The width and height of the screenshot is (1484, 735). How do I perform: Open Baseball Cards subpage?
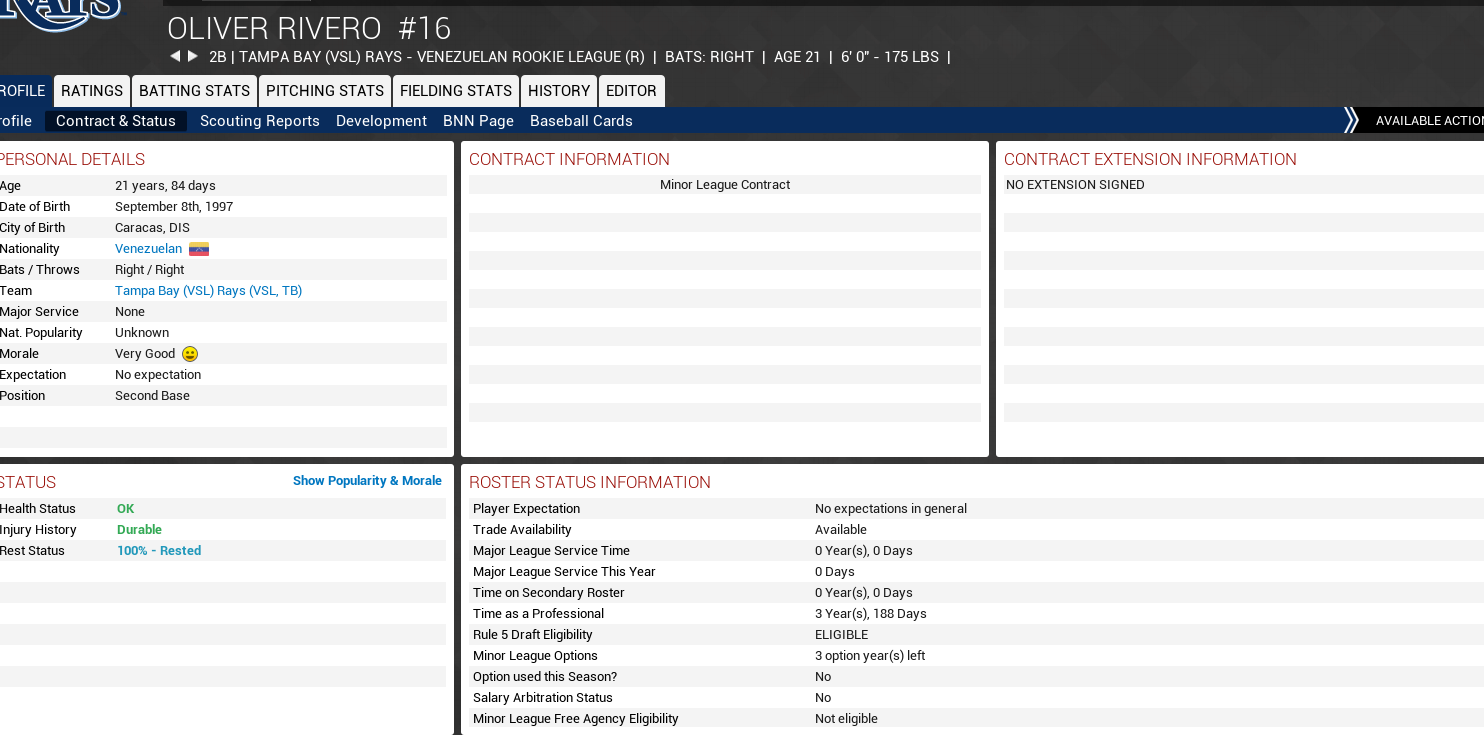coord(581,121)
